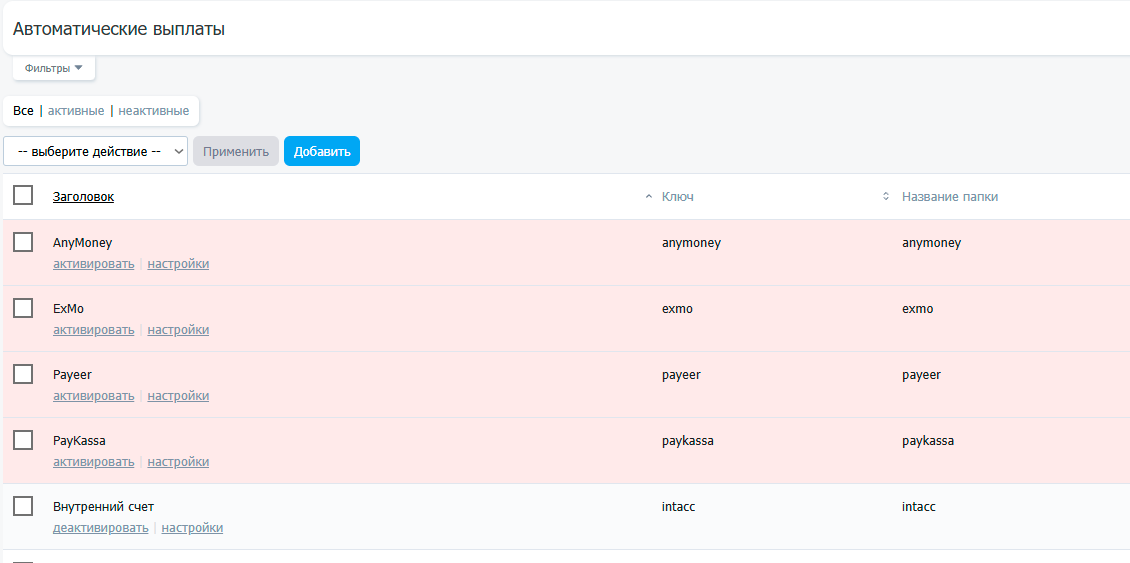Check the AnyMoney row checkbox
This screenshot has width=1130, height=563.
tap(23, 242)
